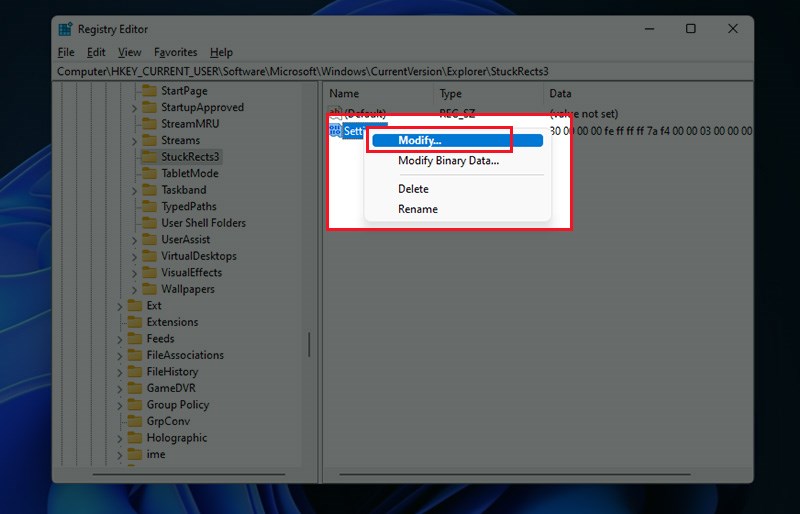The height and width of the screenshot is (514, 800).
Task: Click the StartupApproved folder icon
Action: tap(149, 107)
